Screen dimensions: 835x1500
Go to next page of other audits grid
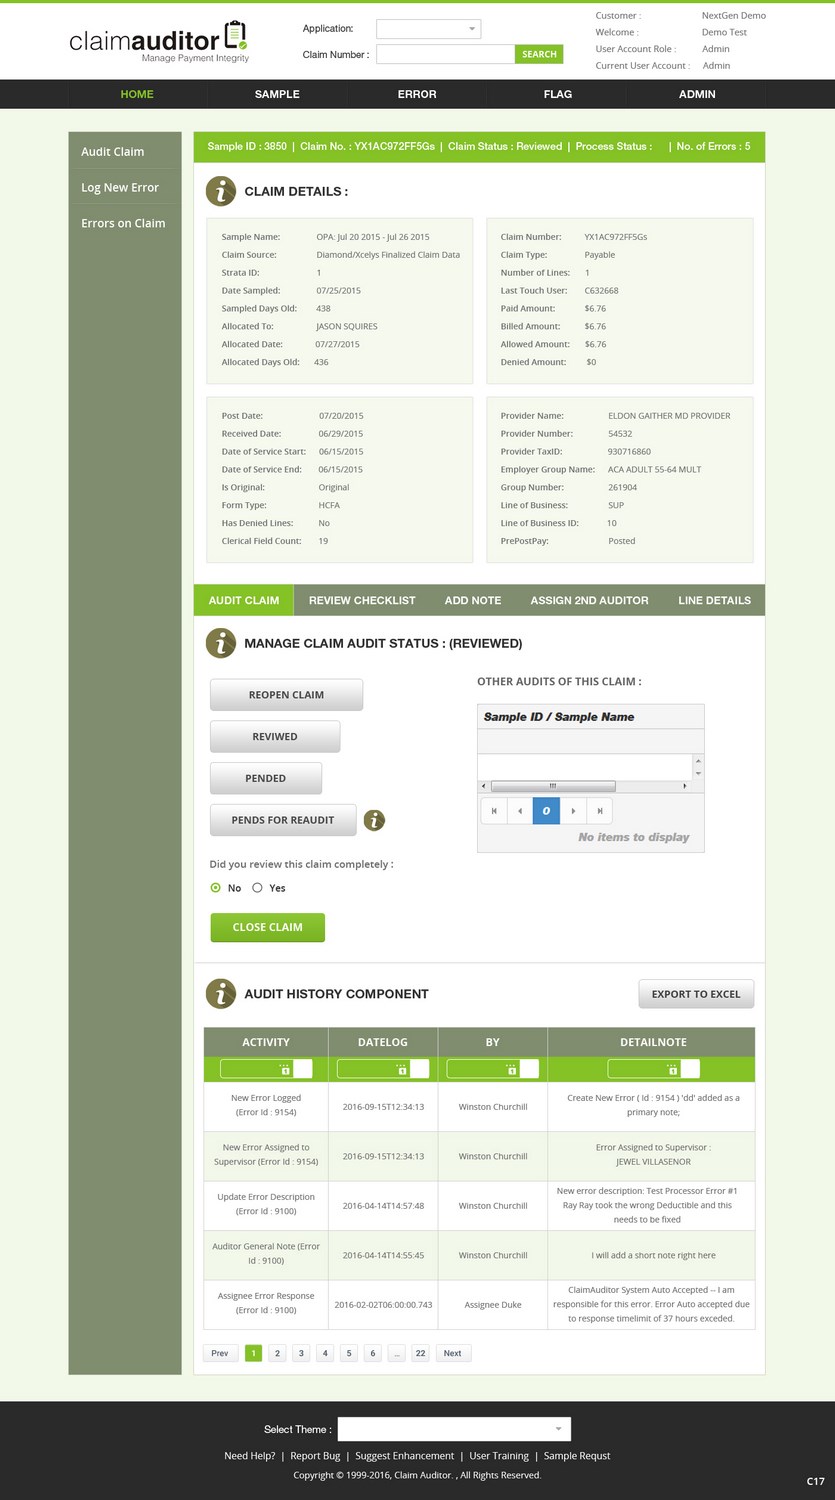pos(573,811)
